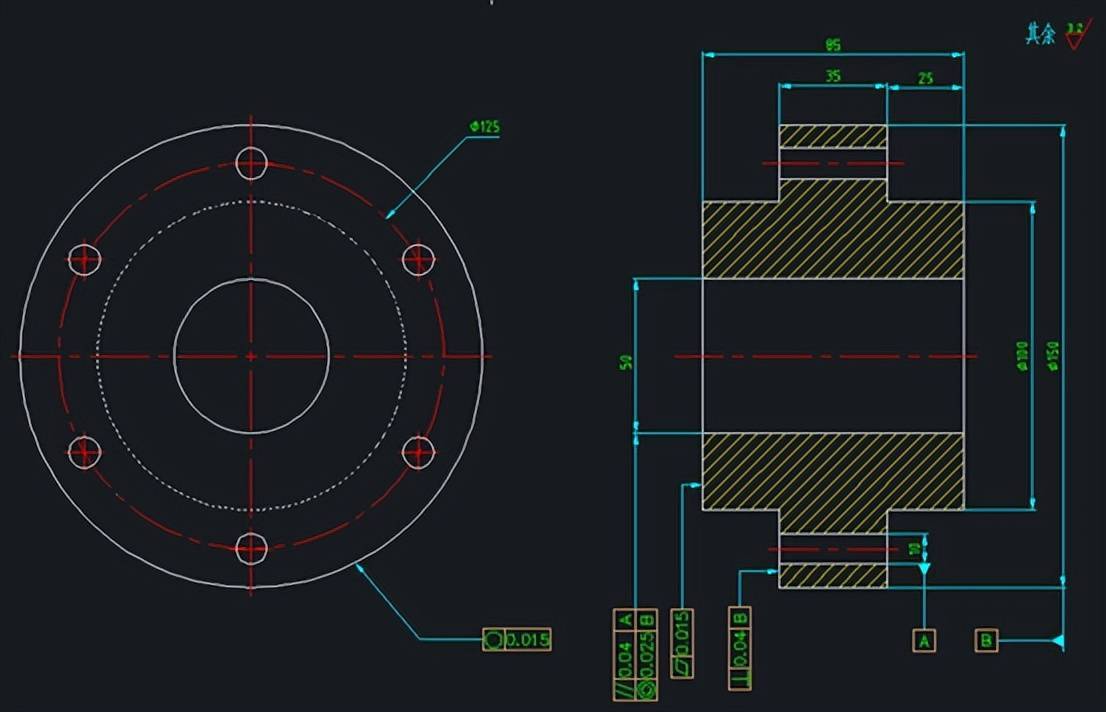Select the 85 overall length dimension text

832,45
